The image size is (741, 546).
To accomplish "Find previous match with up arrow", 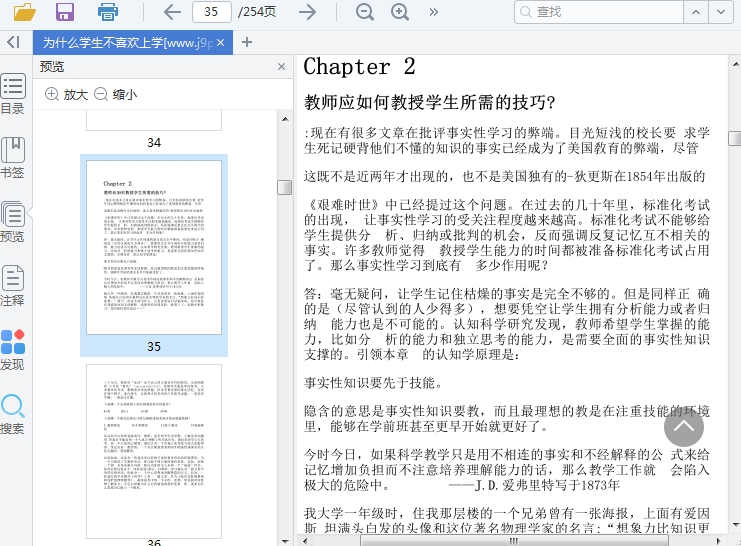I will [696, 12].
